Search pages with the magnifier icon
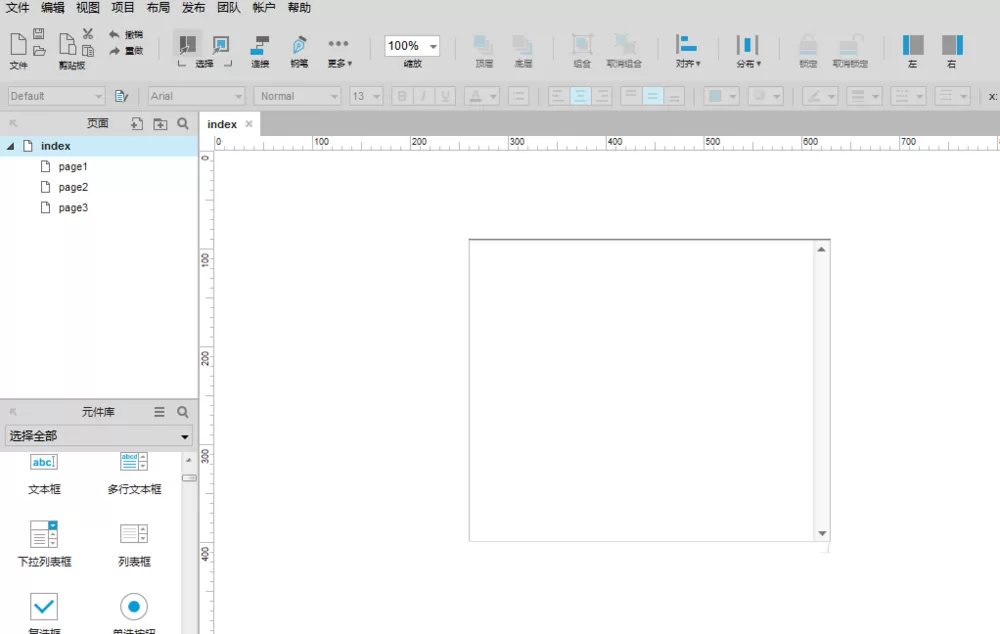1000x634 pixels. [183, 124]
